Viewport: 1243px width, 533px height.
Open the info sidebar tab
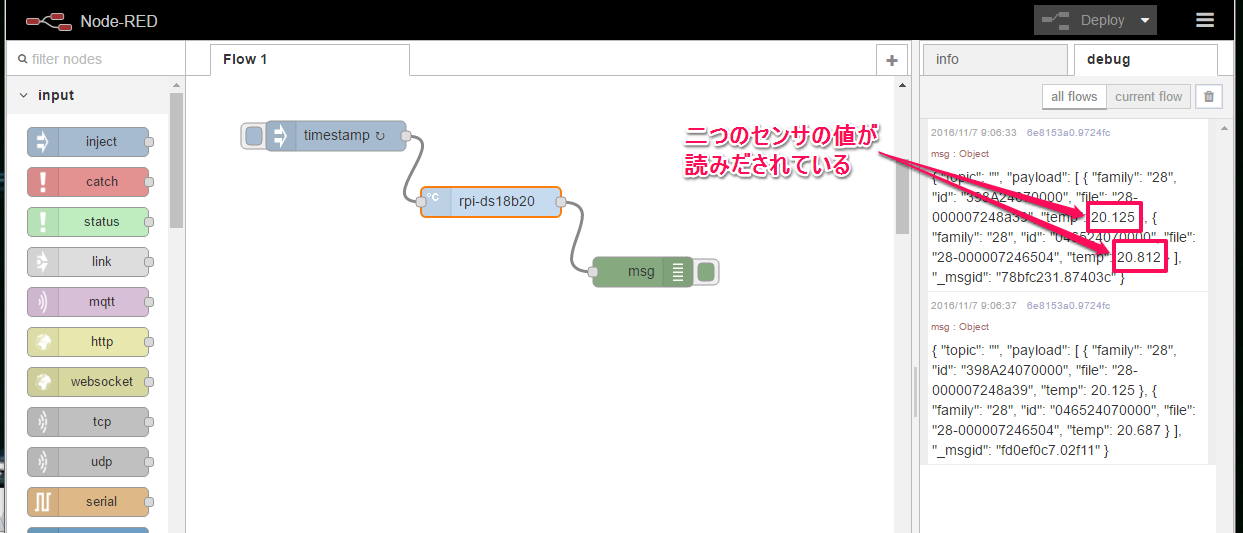click(995, 60)
